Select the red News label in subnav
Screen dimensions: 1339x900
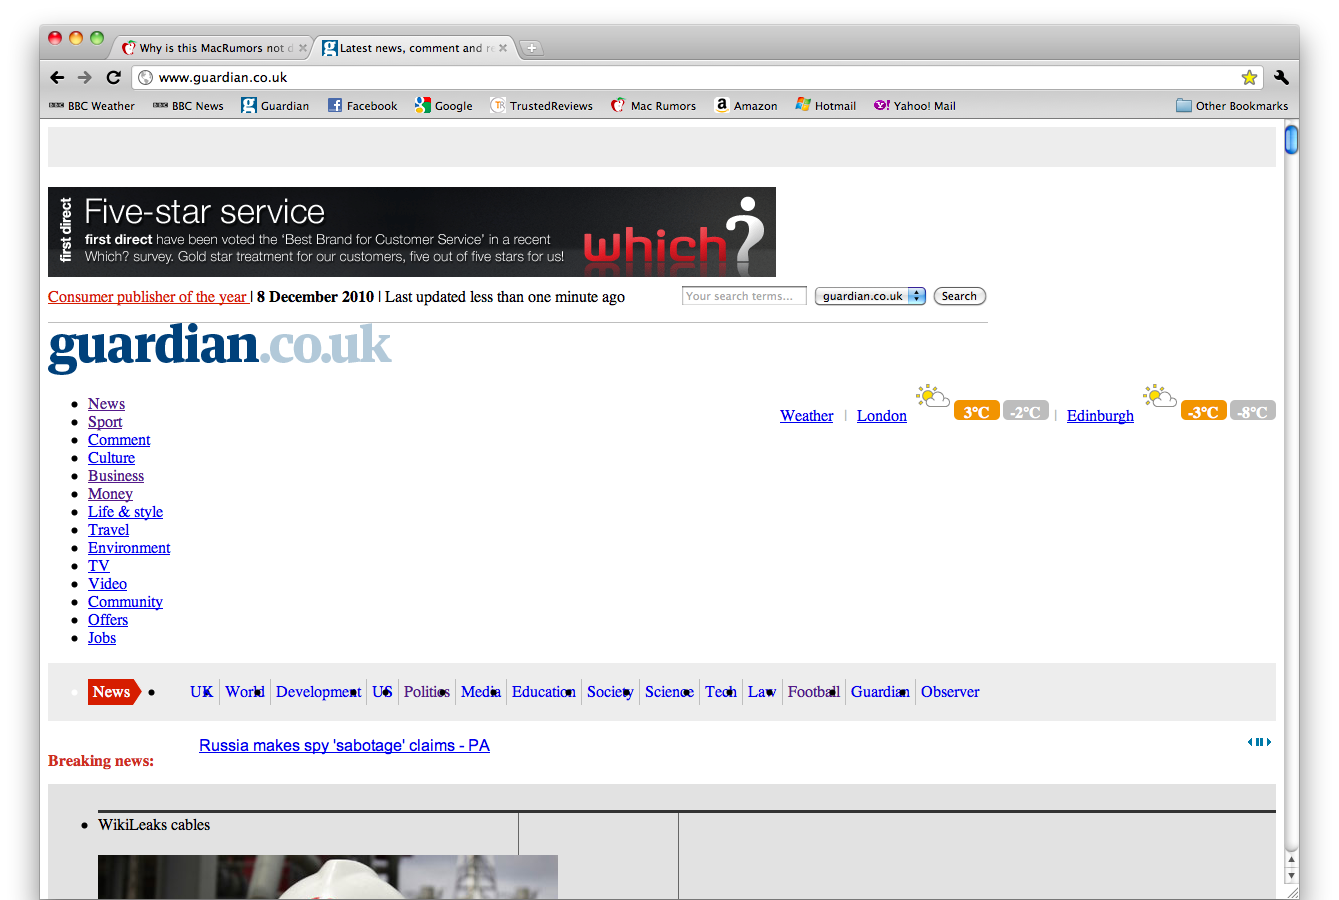(114, 692)
